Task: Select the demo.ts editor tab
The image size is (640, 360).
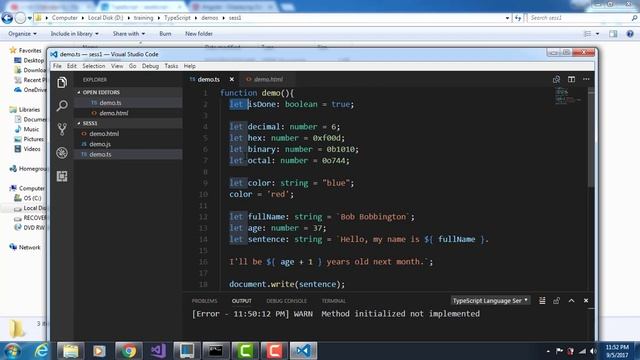Action: pyautogui.click(x=205, y=79)
